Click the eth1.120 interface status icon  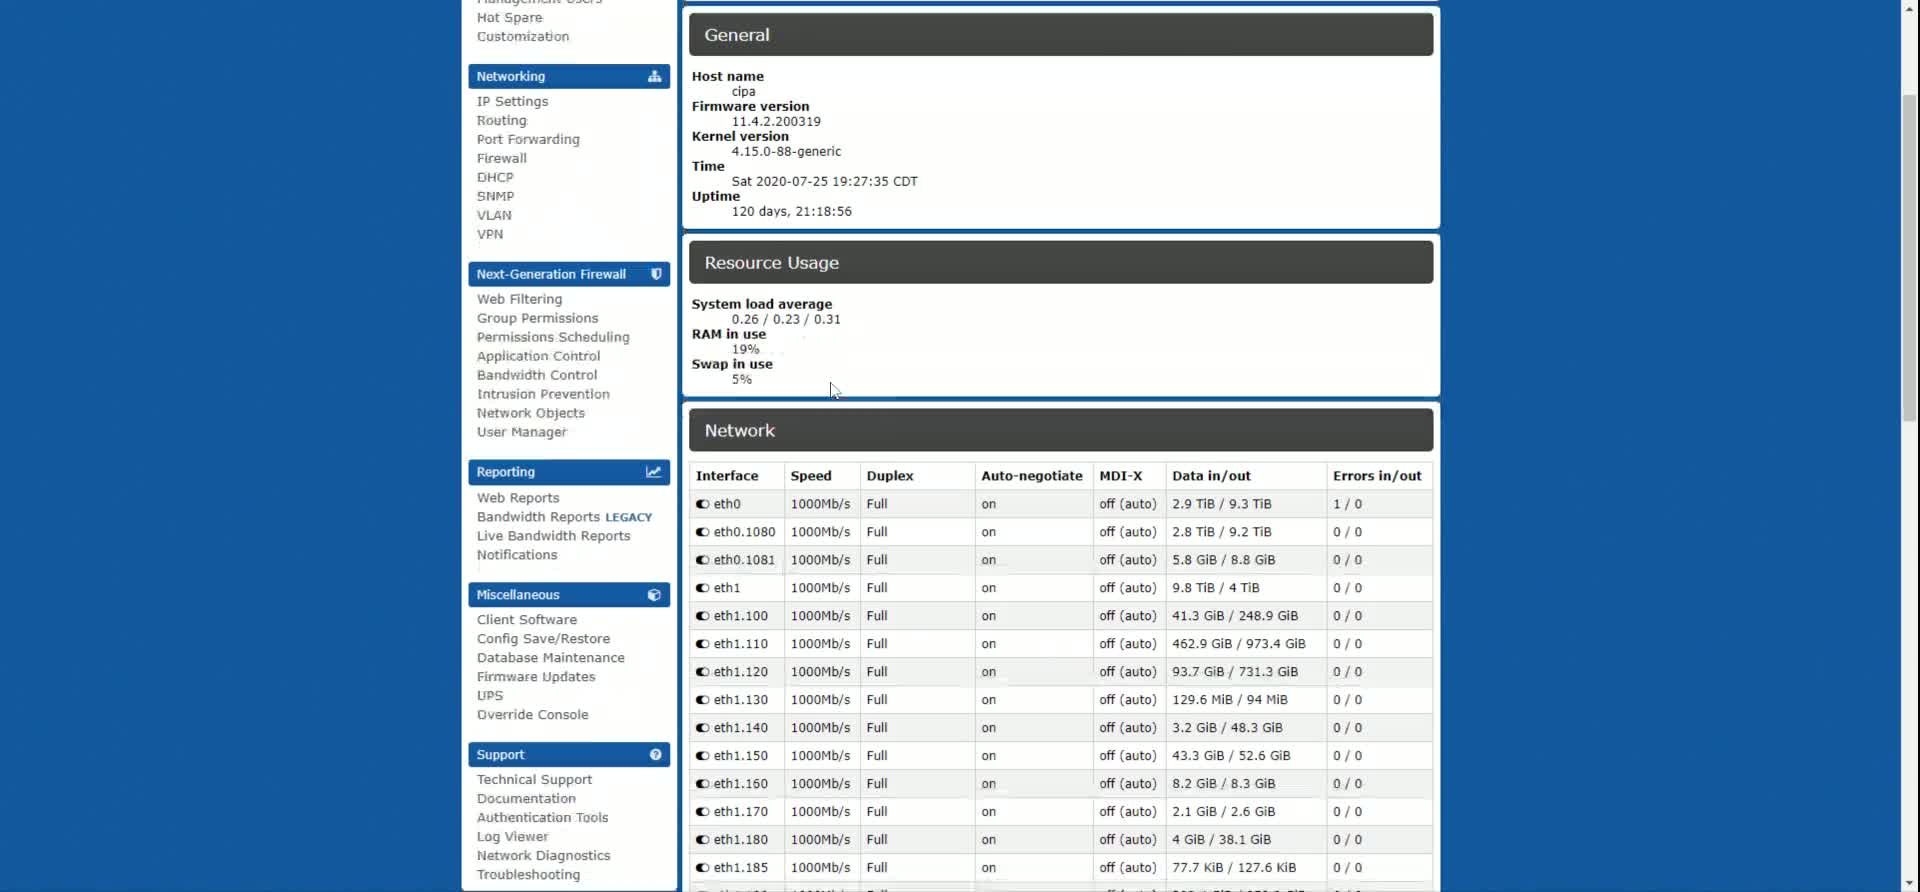(702, 672)
